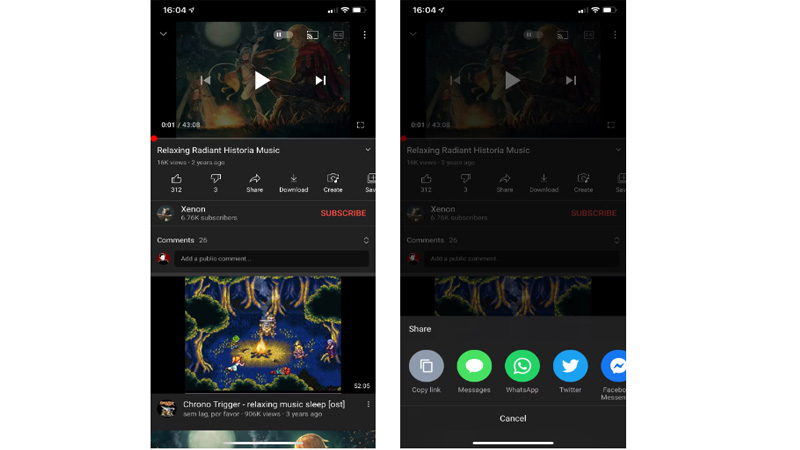The width and height of the screenshot is (800, 450).
Task: Share via Facebook Messenger icon
Action: tap(615, 366)
